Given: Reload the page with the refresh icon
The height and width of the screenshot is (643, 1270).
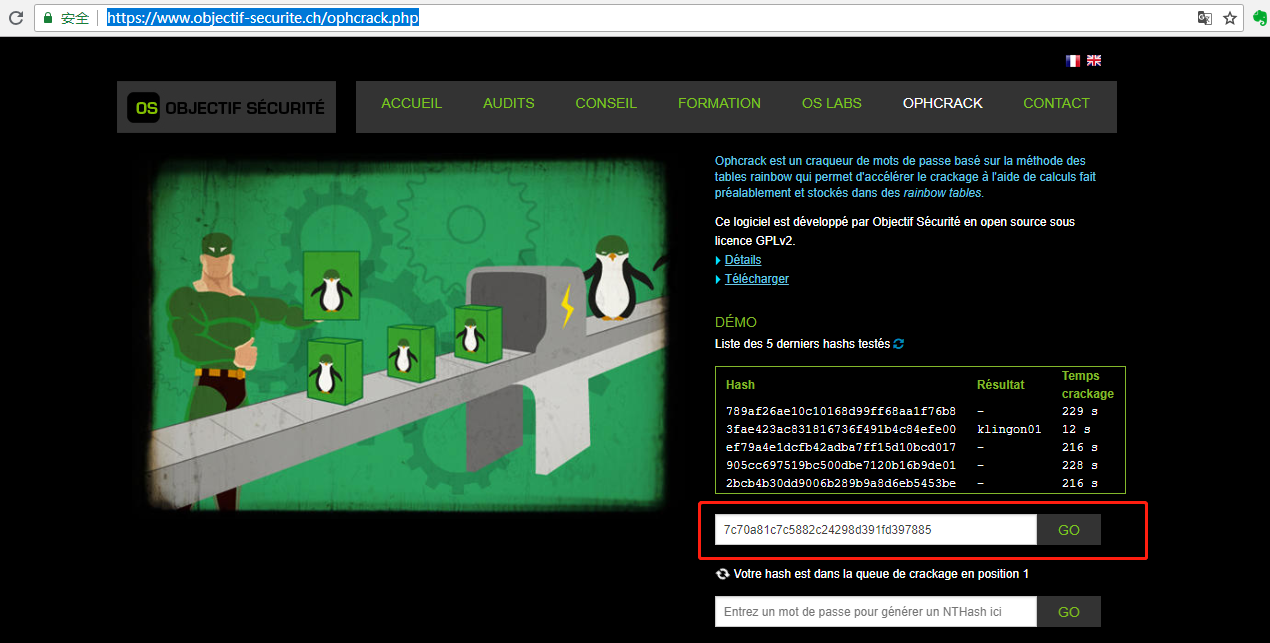Looking at the screenshot, I should pos(16,18).
